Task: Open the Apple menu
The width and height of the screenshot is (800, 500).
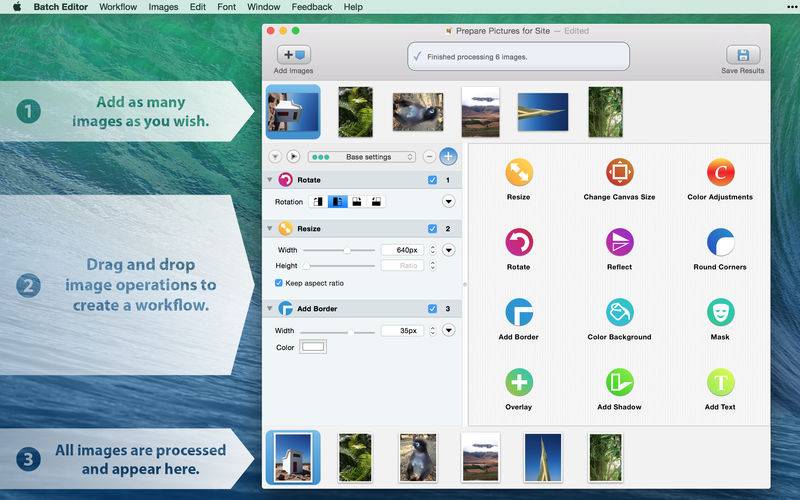Action: (x=17, y=7)
